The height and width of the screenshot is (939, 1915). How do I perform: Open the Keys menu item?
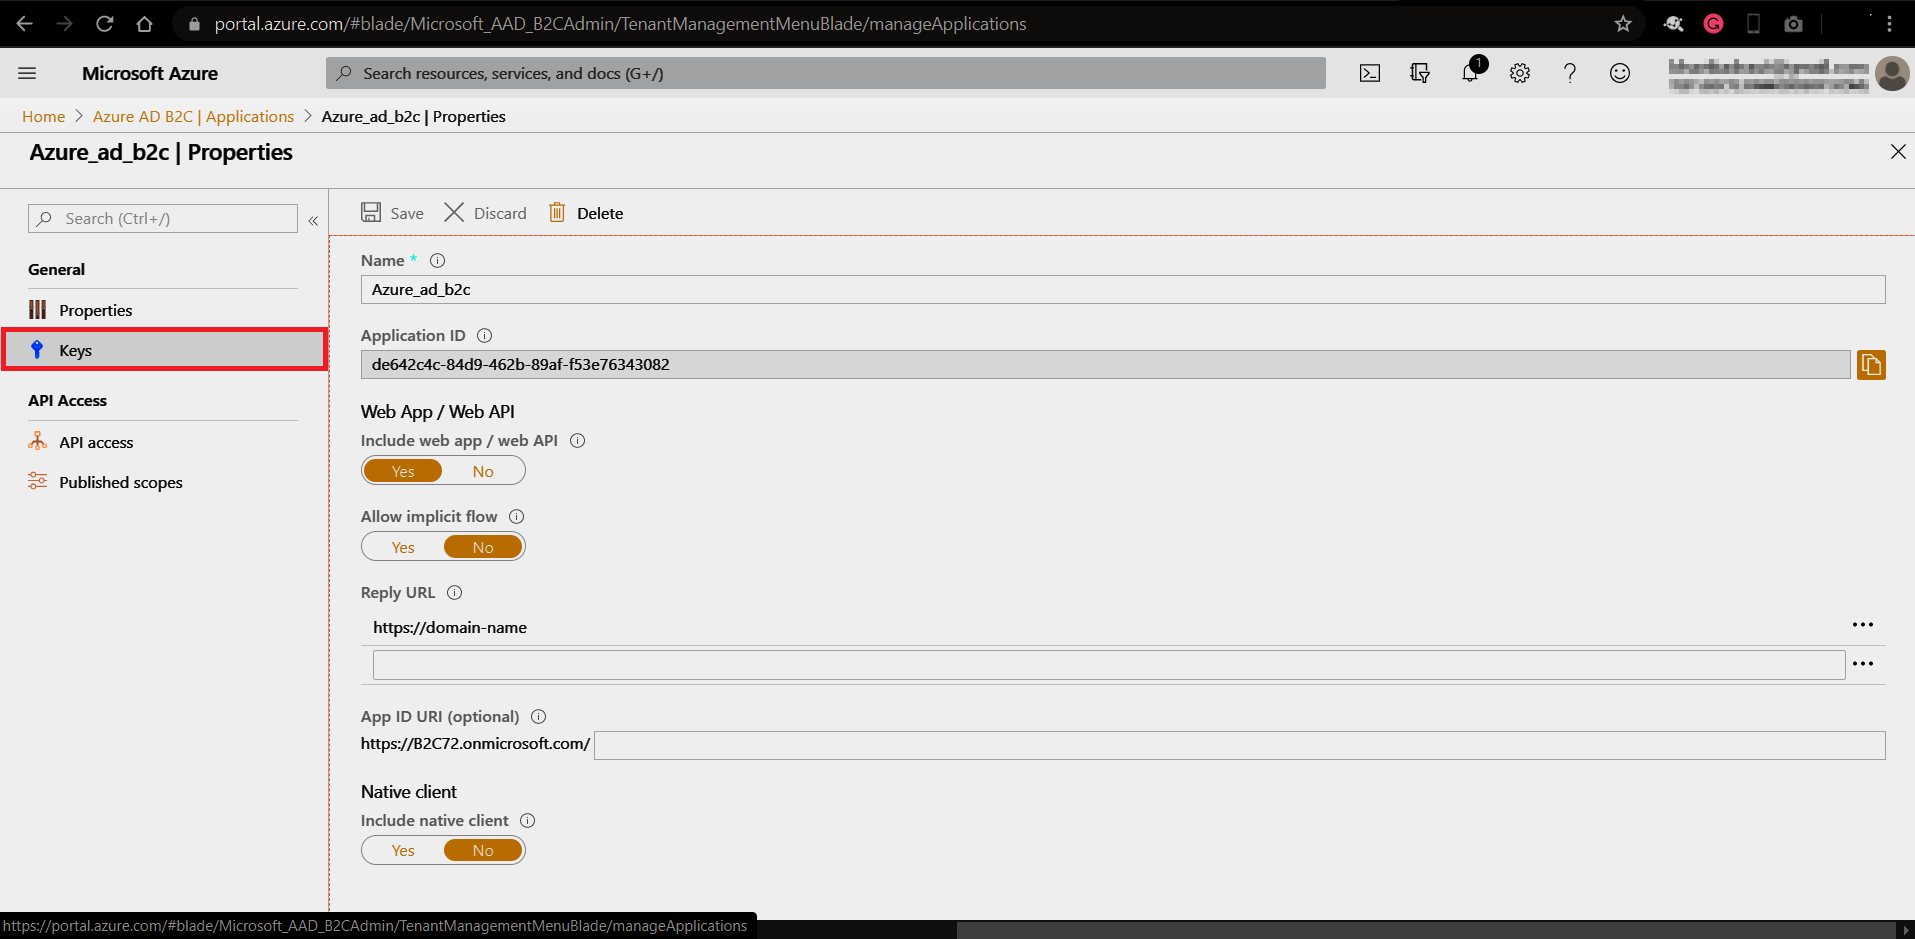[x=164, y=350]
